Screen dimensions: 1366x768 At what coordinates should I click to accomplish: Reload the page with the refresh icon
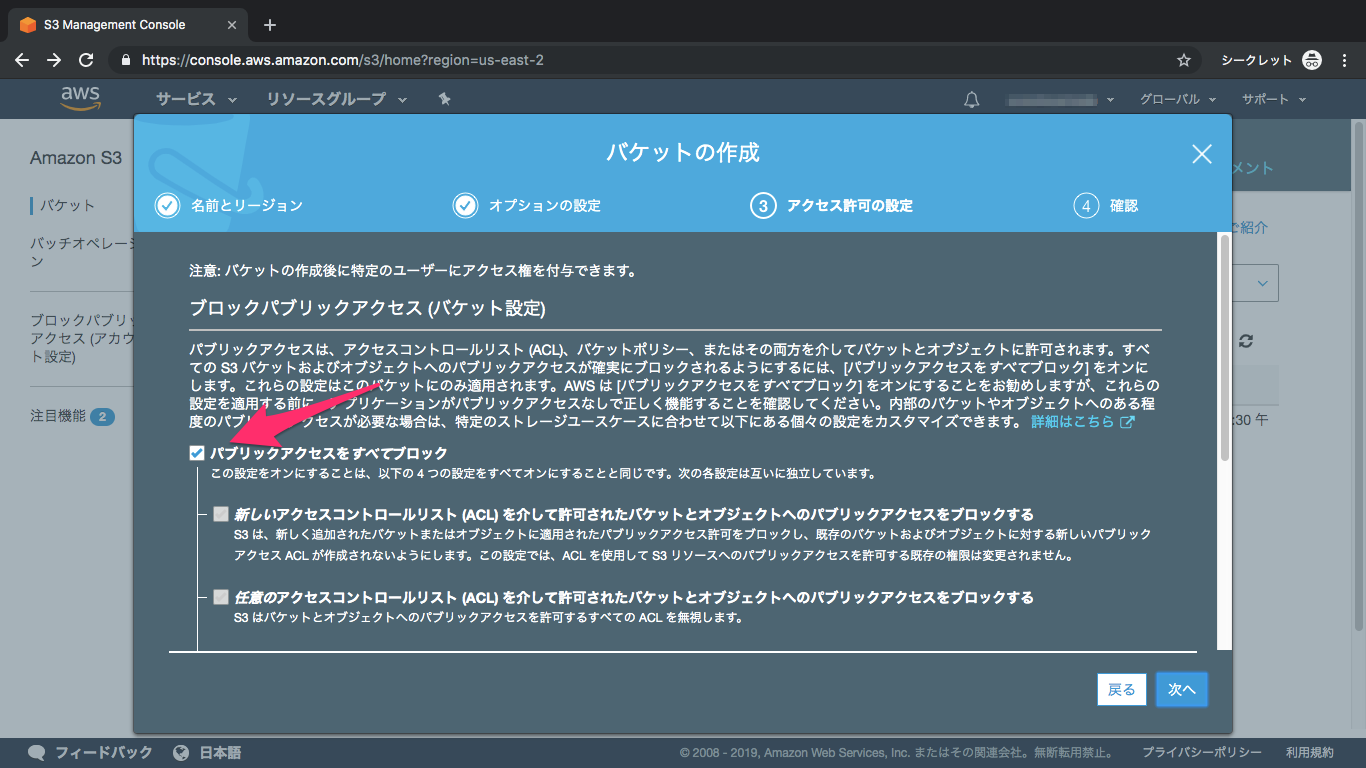[x=86, y=60]
